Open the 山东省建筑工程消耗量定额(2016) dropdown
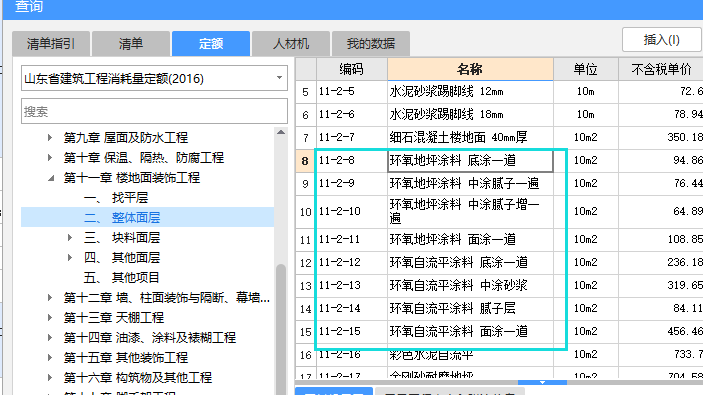Image resolution: width=703 pixels, height=395 pixels. 154,78
